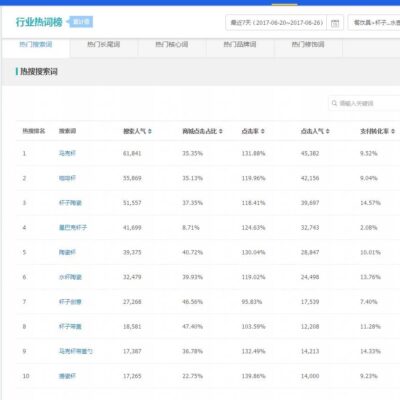Image resolution: width=400 pixels, height=400 pixels.
Task: Open the calendar icon beside the date range
Action: click(x=335, y=23)
